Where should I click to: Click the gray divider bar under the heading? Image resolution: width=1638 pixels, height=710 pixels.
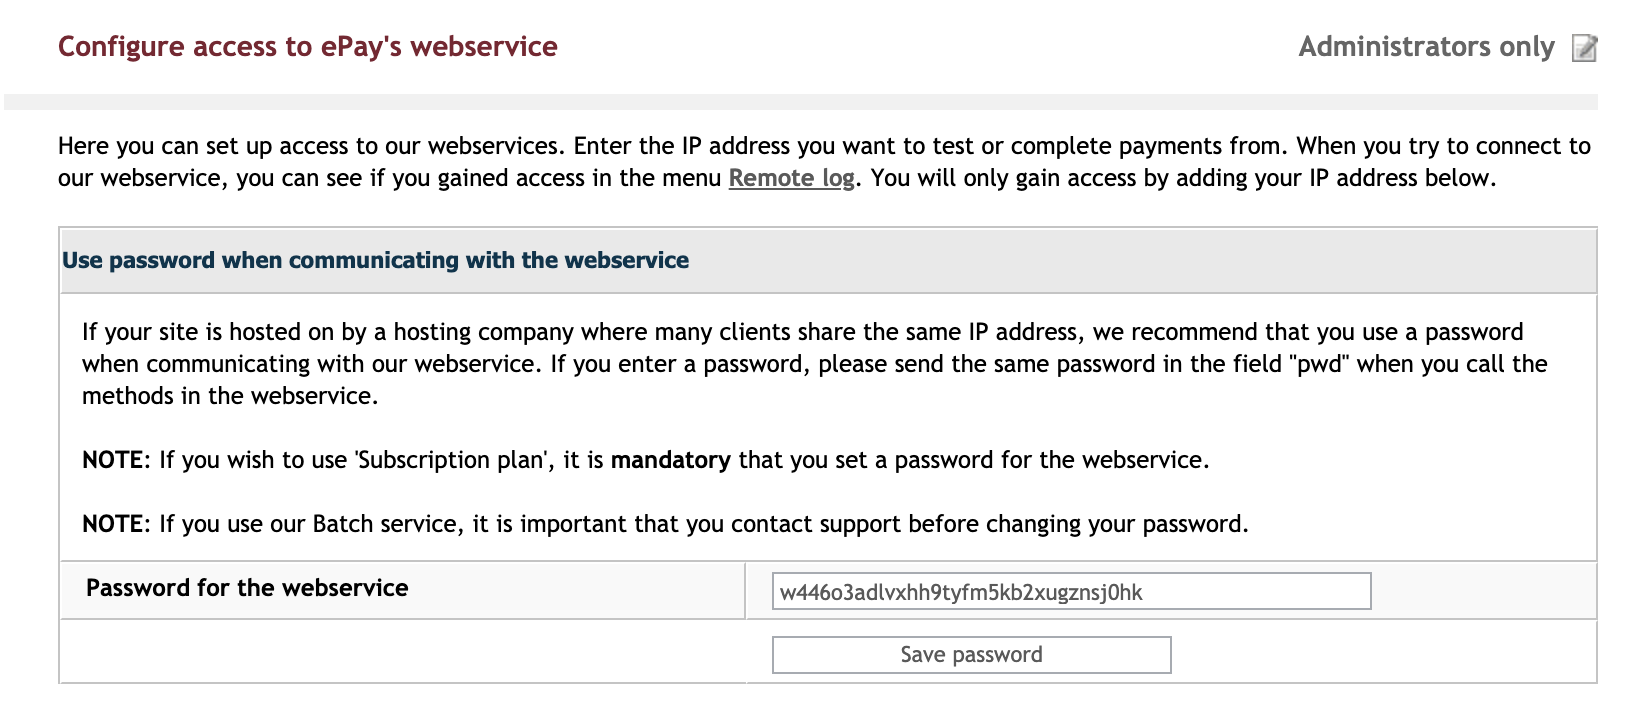(x=801, y=102)
